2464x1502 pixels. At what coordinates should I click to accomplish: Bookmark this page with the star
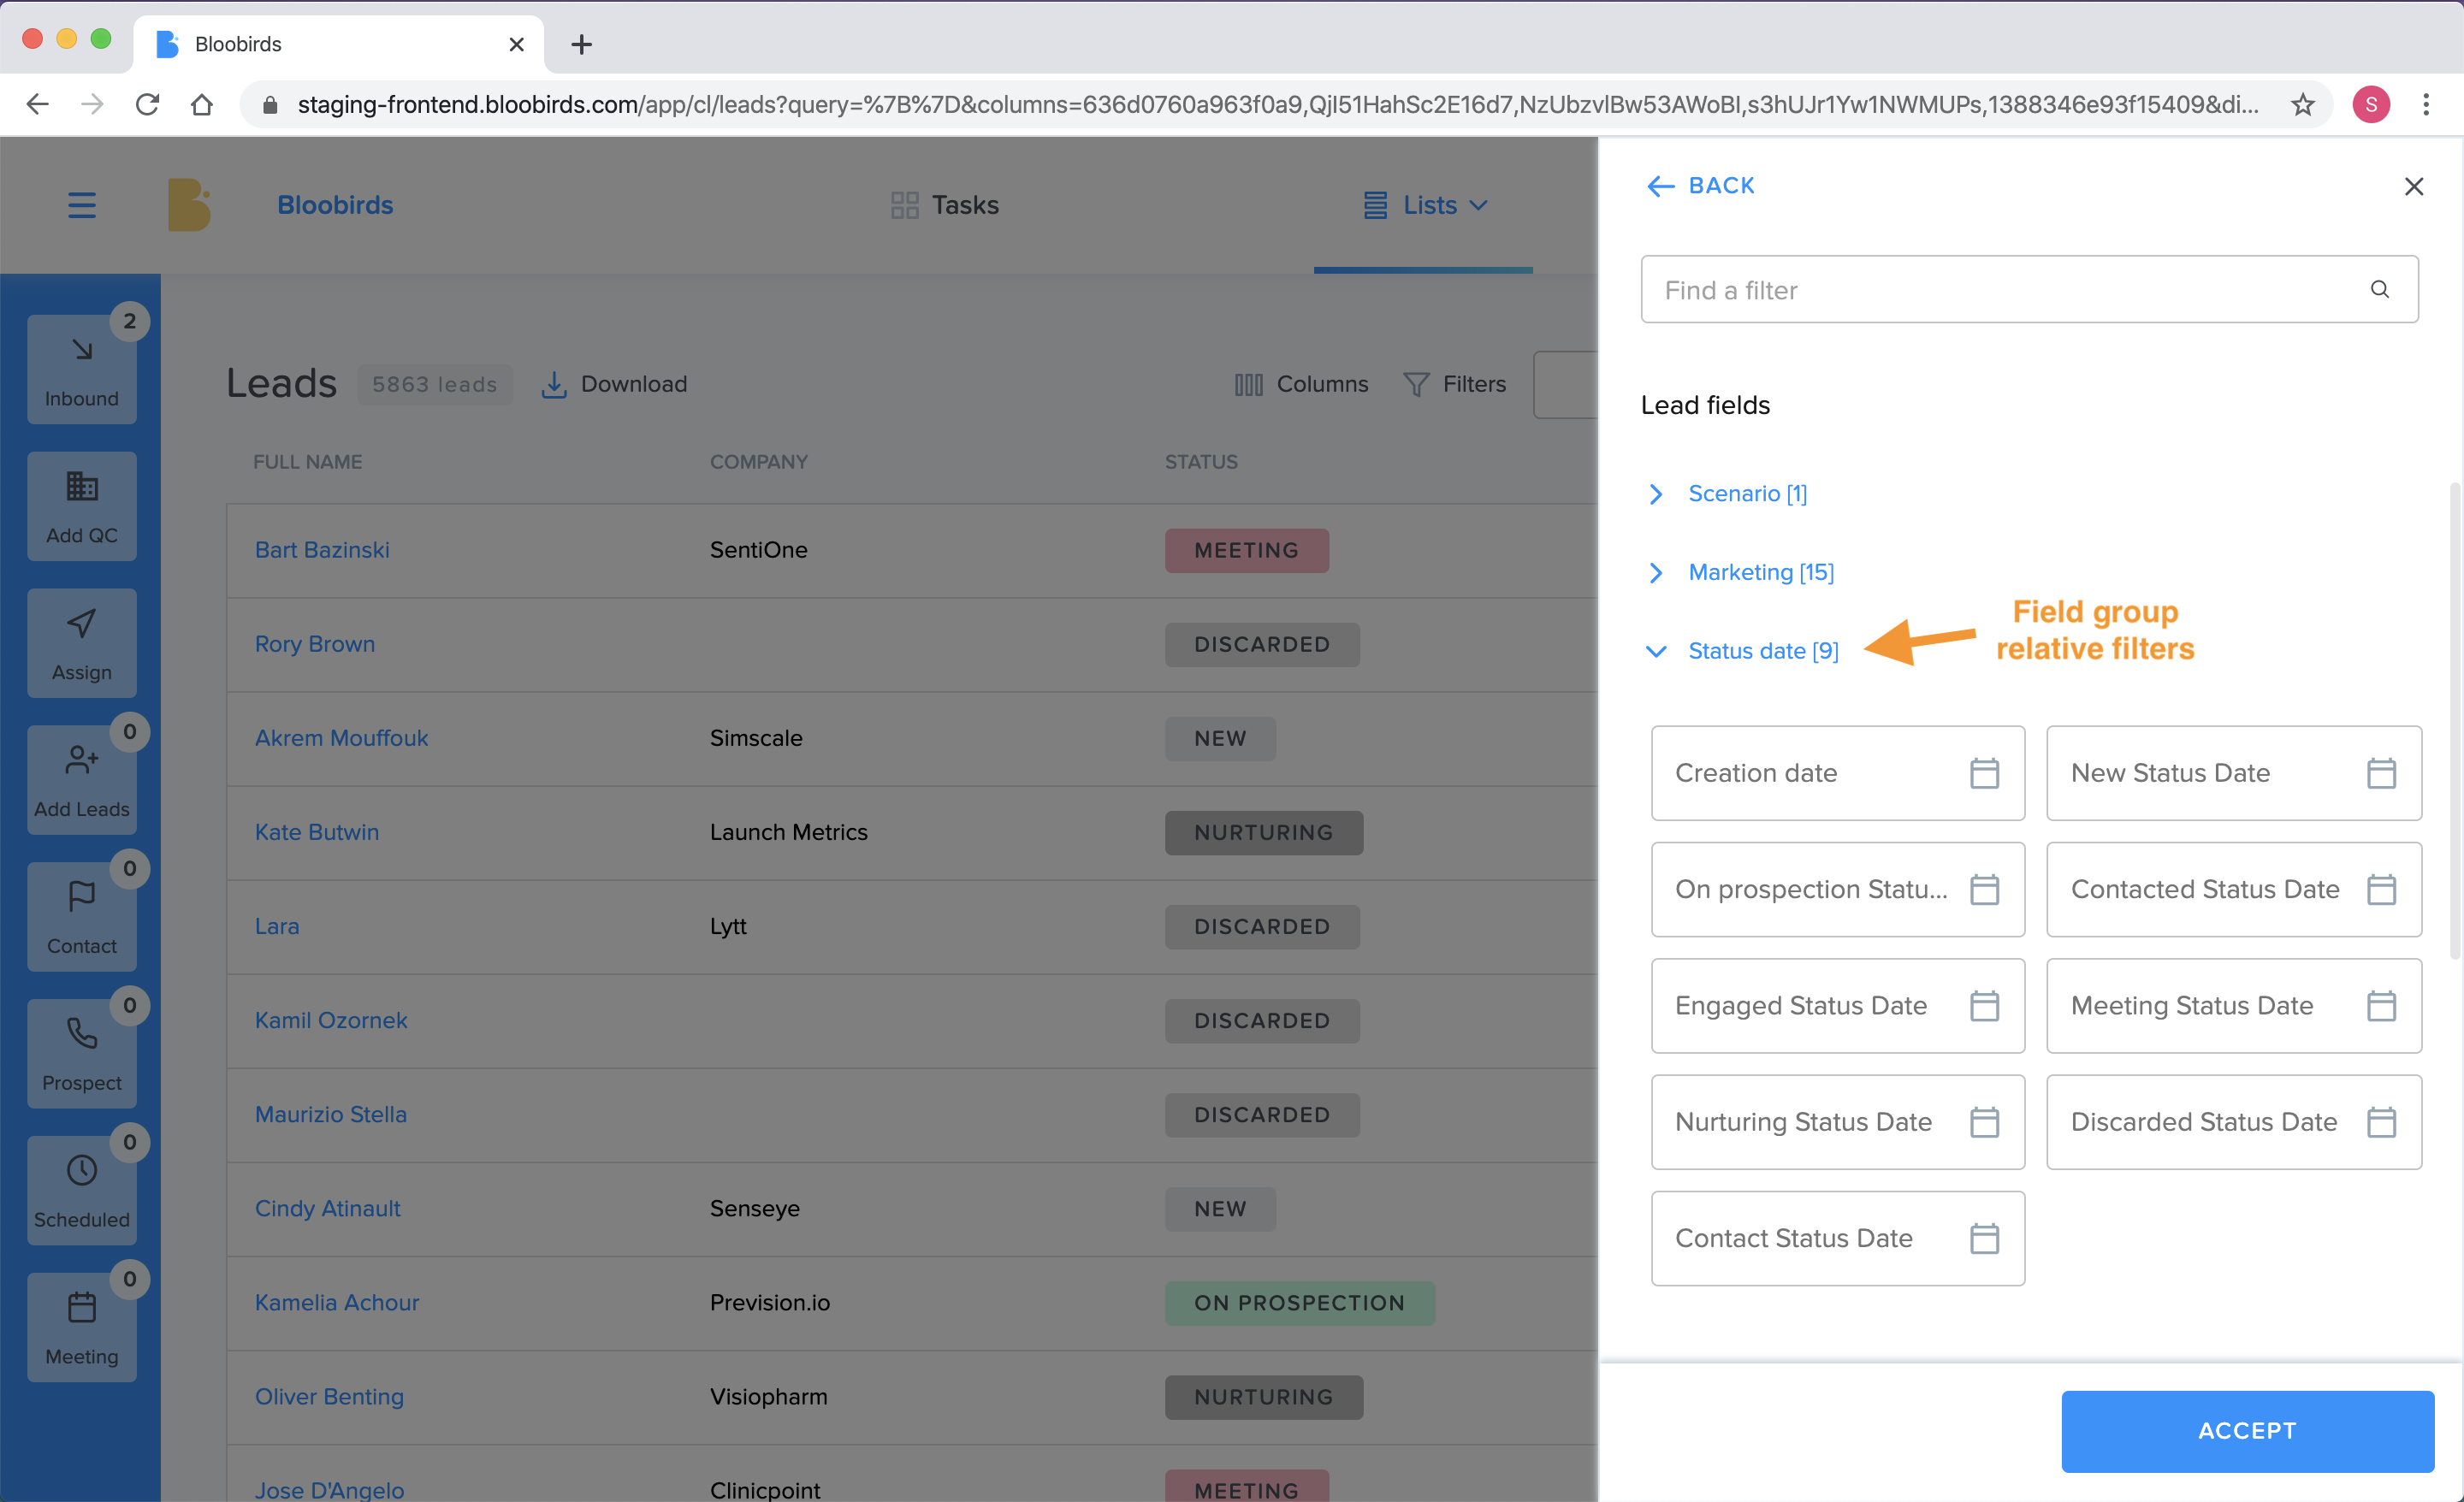2303,104
